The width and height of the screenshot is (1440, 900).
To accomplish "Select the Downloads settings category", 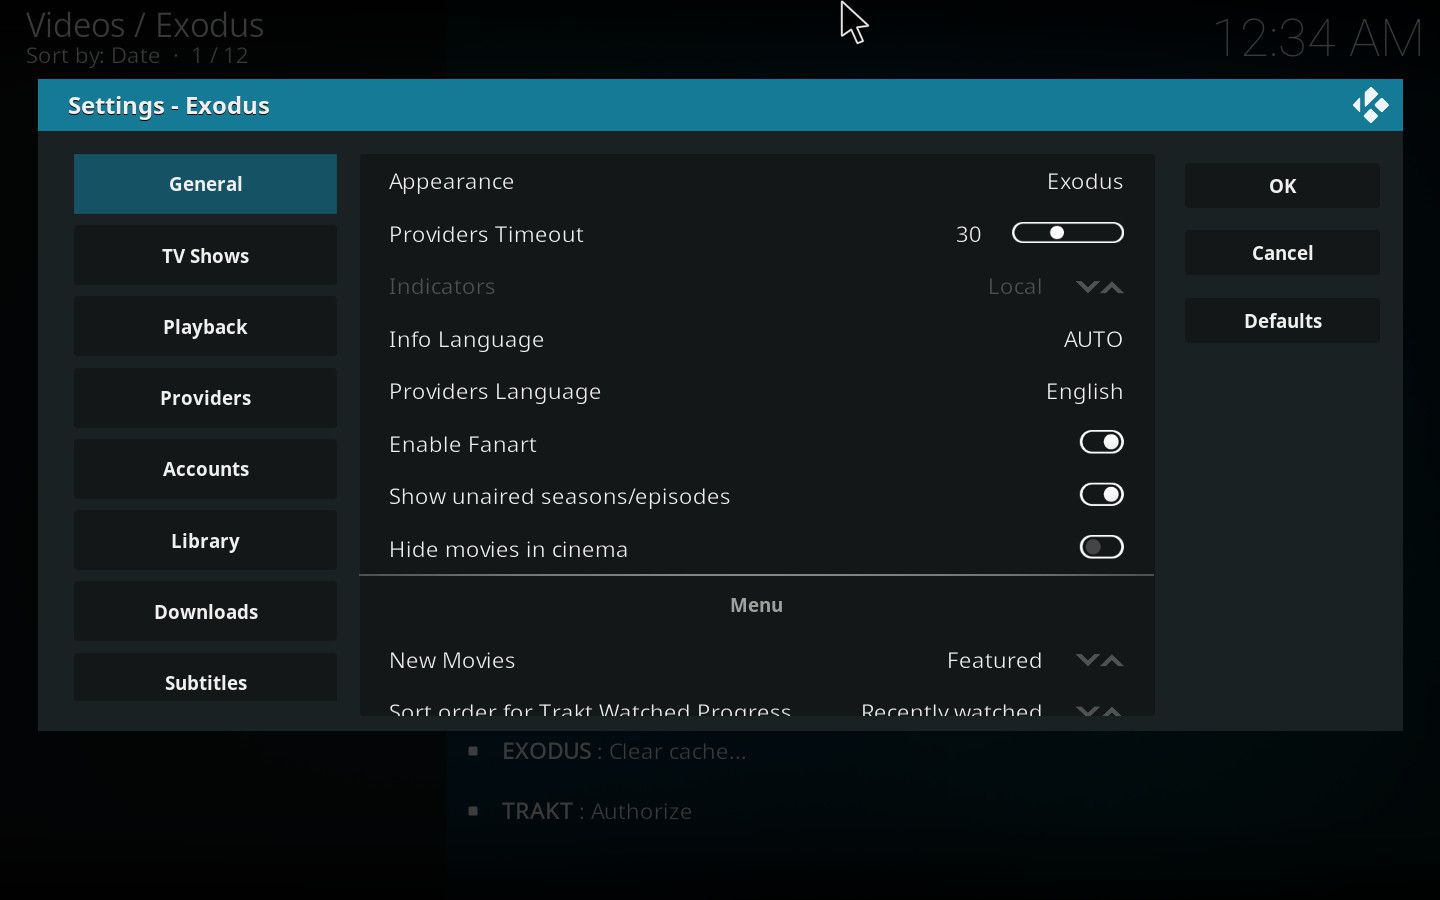I will tap(205, 612).
